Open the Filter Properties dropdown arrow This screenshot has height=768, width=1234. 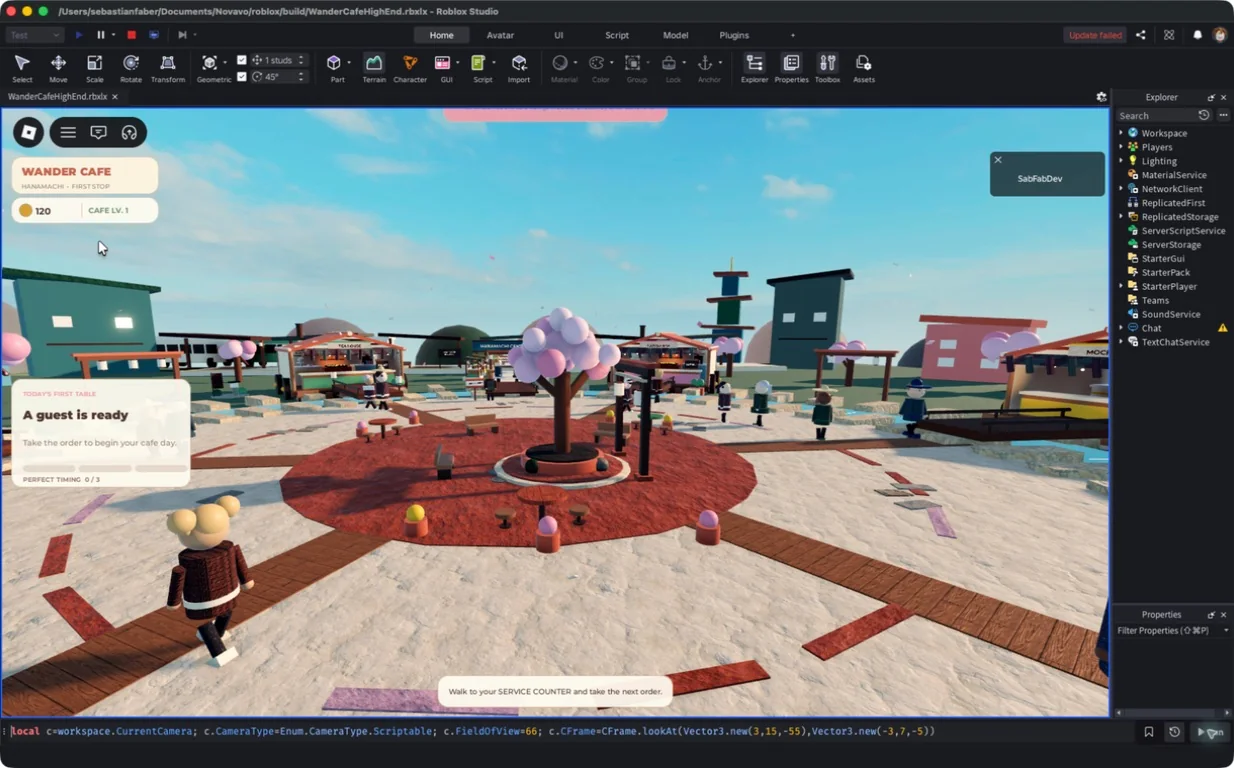[1226, 631]
